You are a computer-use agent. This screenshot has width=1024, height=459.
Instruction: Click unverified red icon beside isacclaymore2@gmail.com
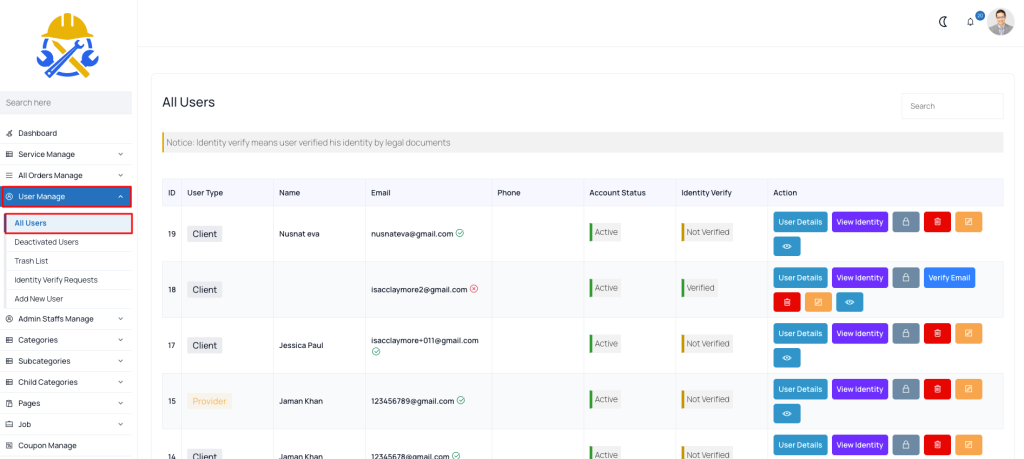pyautogui.click(x=474, y=289)
